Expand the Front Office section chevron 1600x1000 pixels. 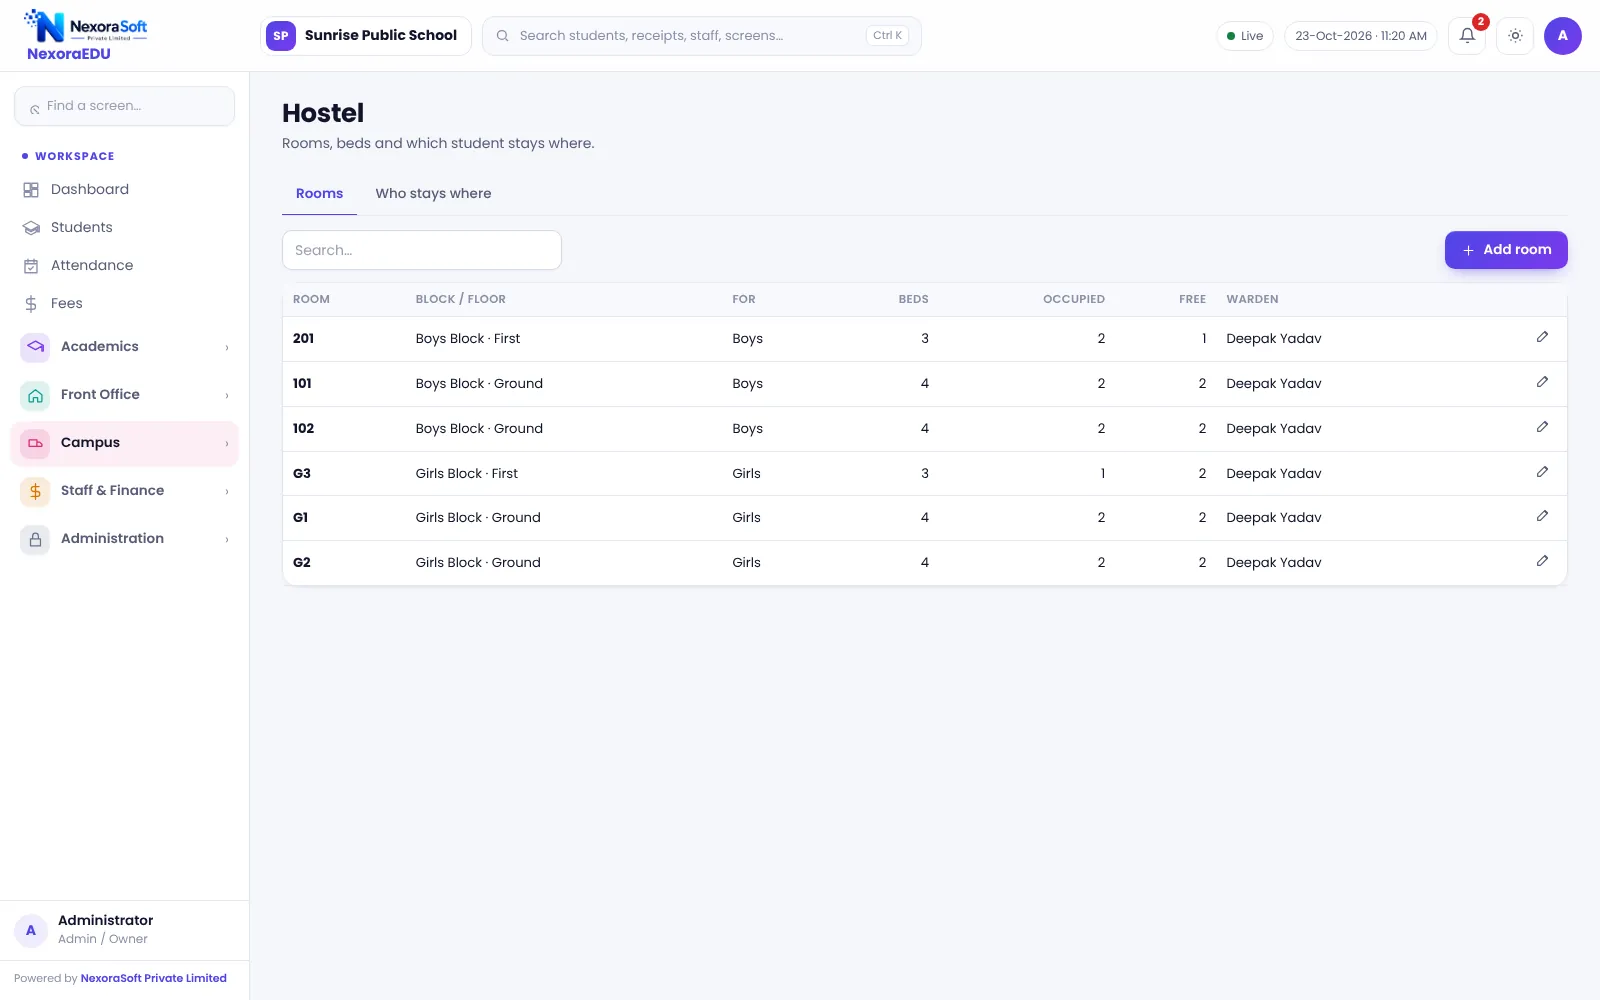(227, 396)
